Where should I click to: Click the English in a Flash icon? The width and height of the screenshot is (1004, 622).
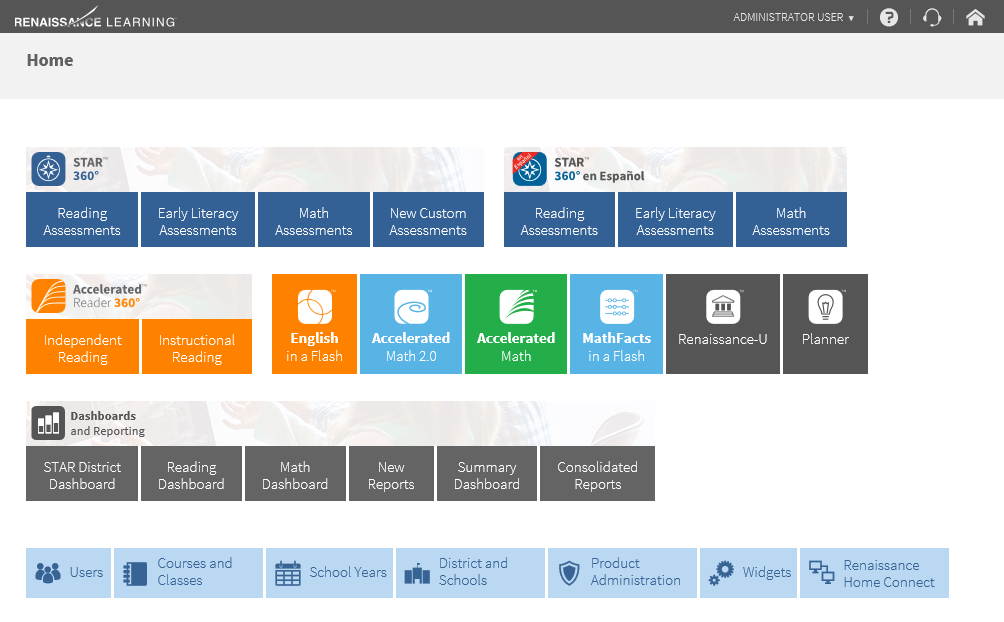[x=314, y=307]
